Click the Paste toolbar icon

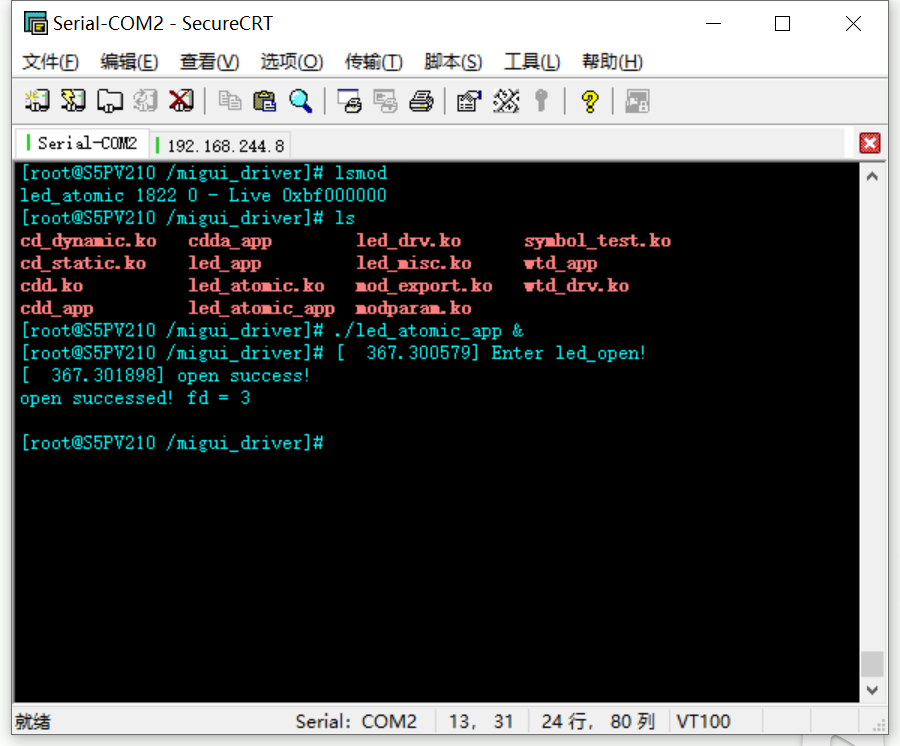coord(265,101)
